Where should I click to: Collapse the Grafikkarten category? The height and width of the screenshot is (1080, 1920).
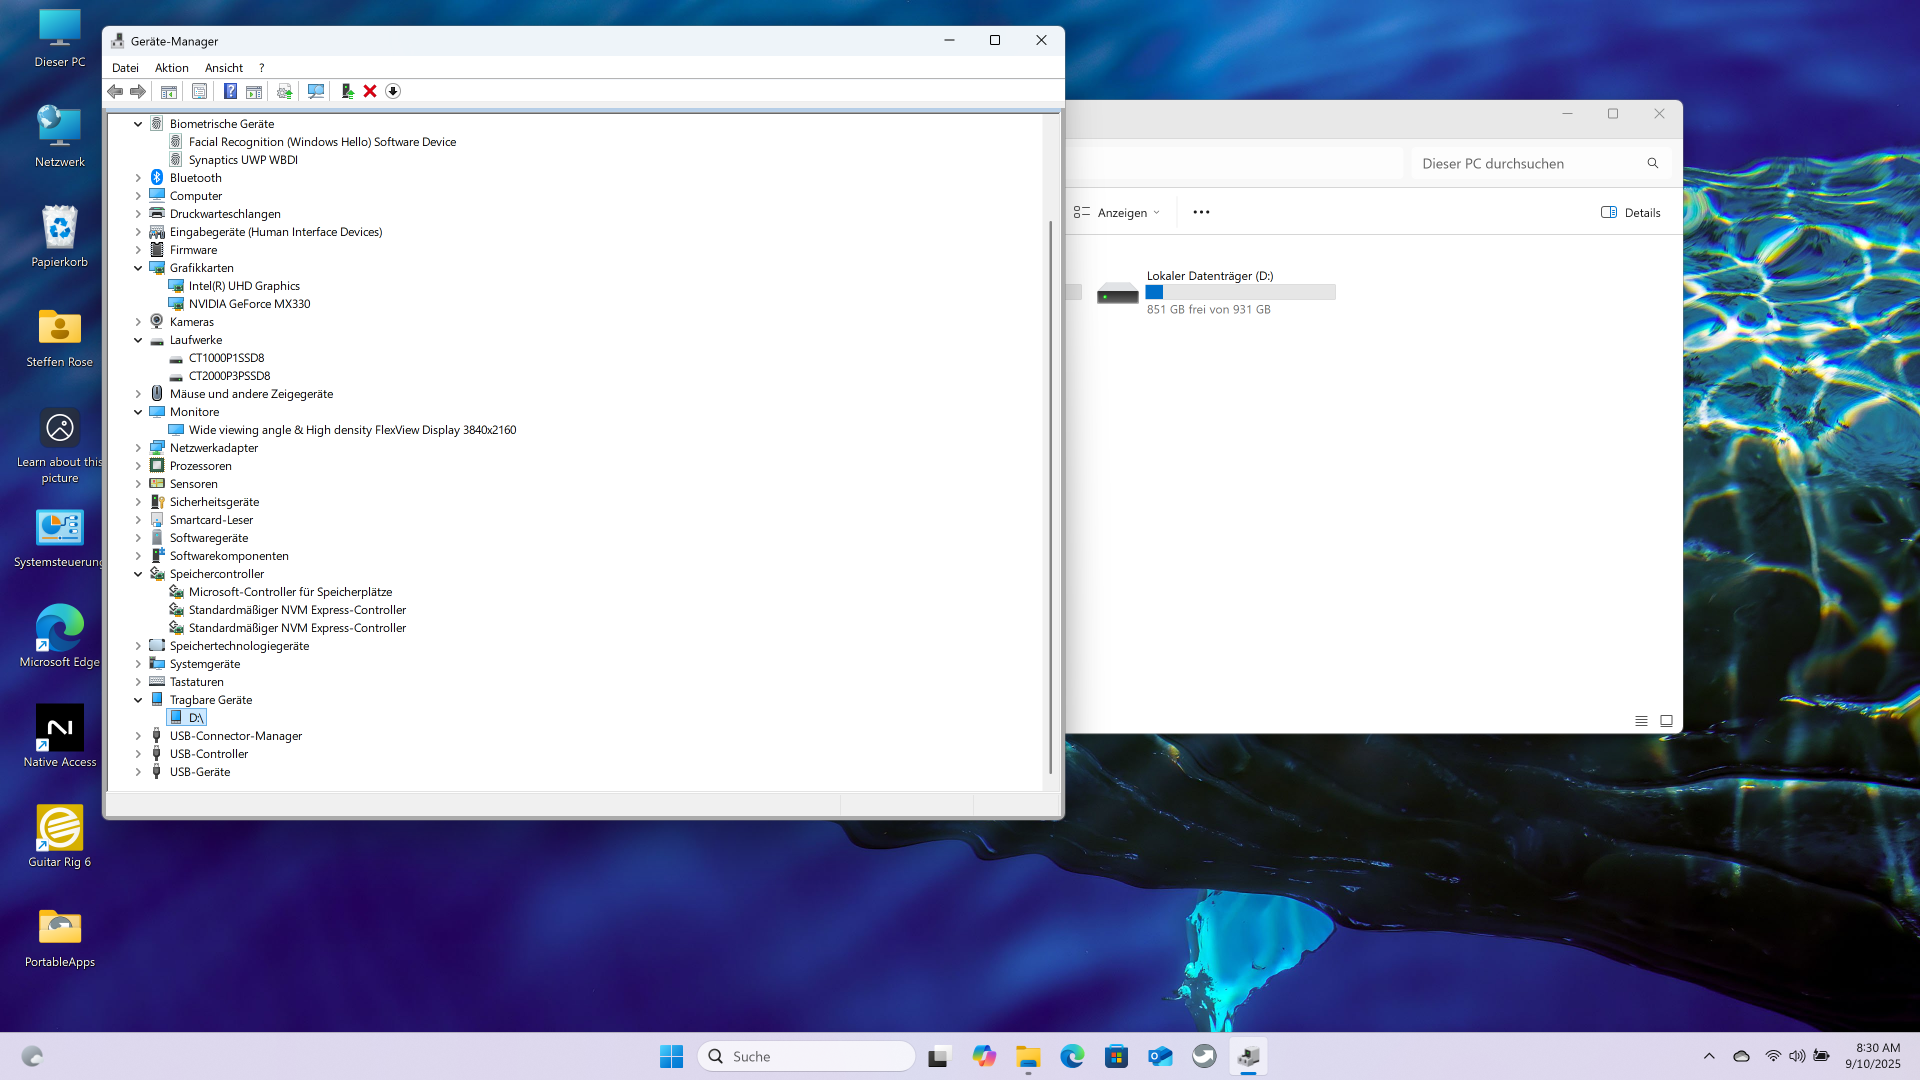(138, 268)
